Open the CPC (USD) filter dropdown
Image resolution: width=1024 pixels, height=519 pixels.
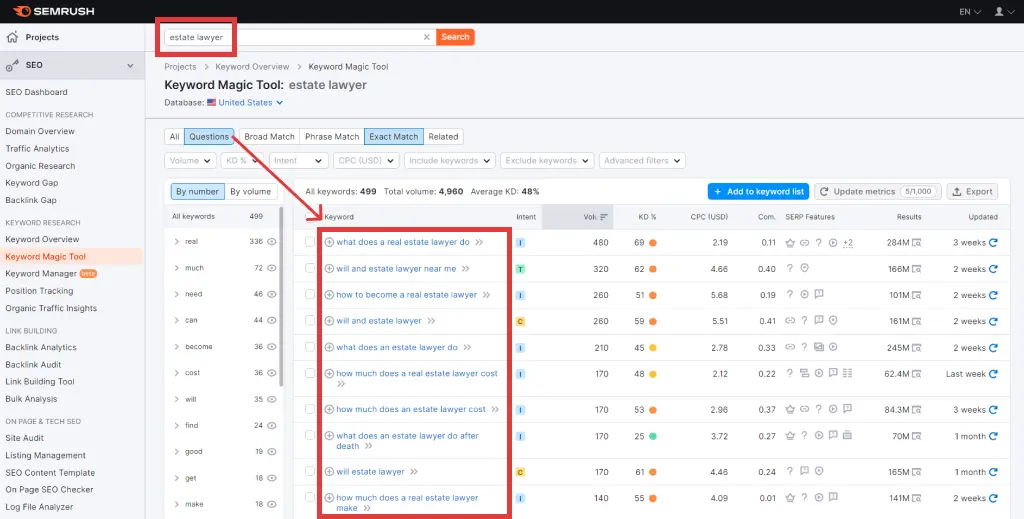point(366,161)
